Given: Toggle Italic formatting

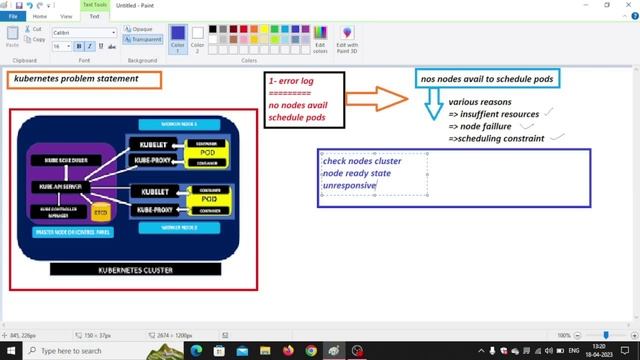Looking at the screenshot, I should coord(90,47).
